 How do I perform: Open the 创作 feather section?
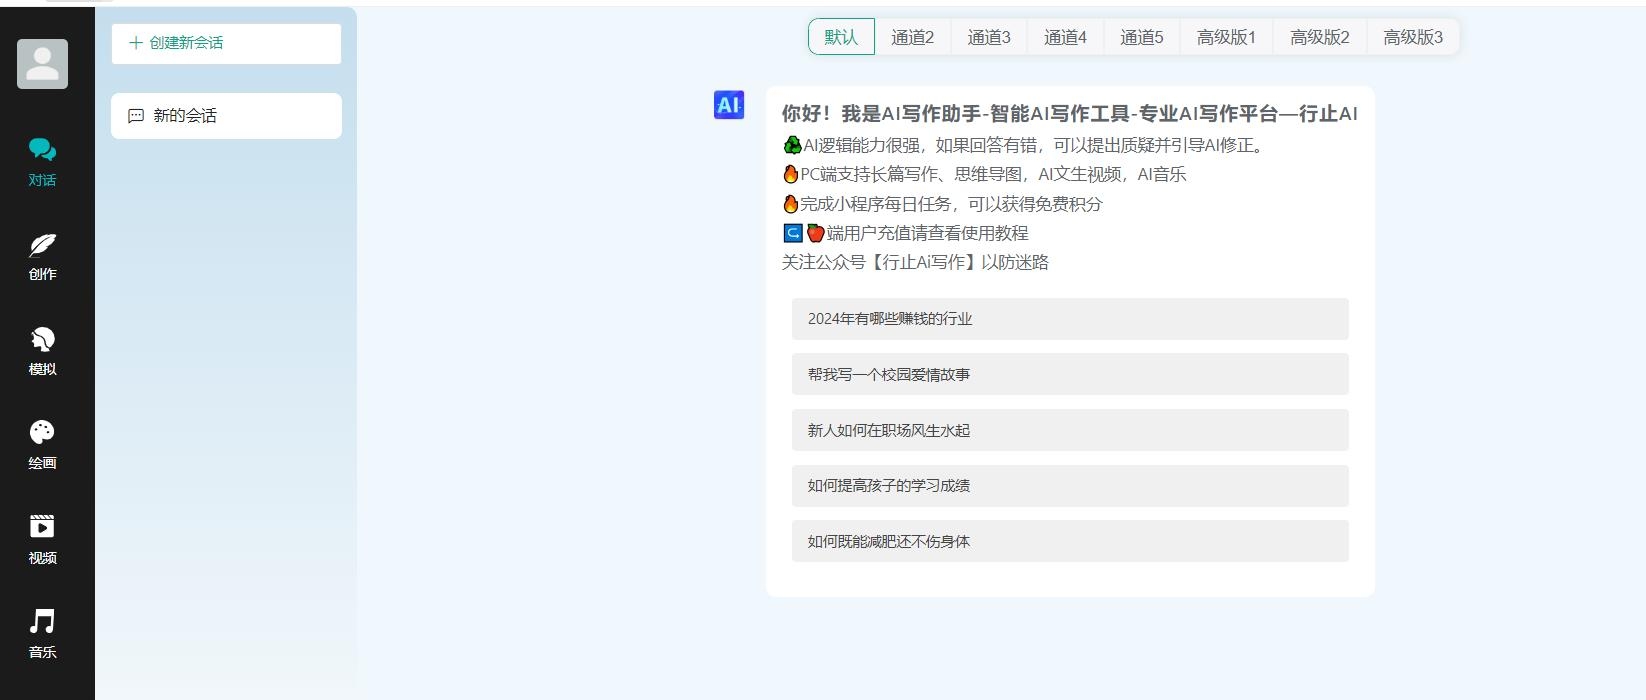pos(42,256)
